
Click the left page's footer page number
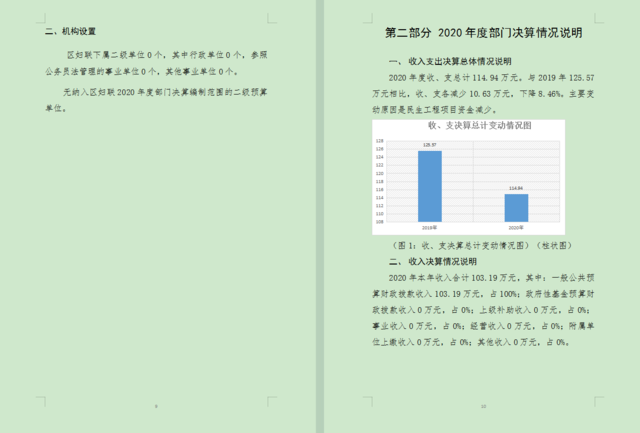click(x=156, y=406)
